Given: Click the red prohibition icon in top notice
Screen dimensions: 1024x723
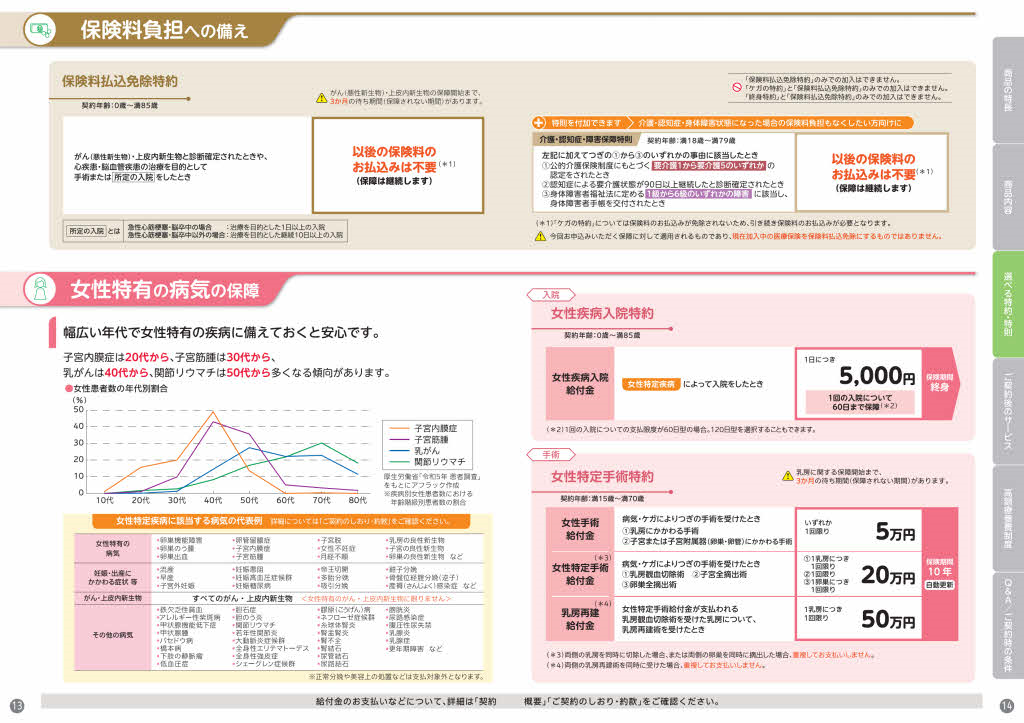Looking at the screenshot, I should (x=736, y=87).
